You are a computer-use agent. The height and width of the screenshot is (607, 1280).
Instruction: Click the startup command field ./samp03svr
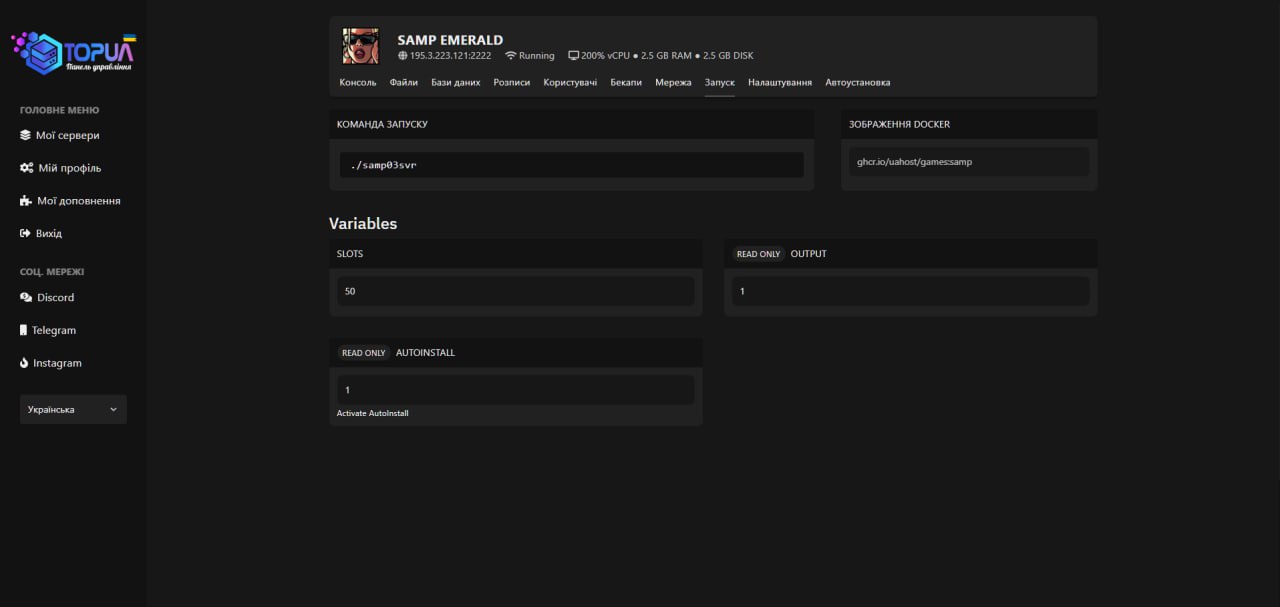pyautogui.click(x=571, y=165)
